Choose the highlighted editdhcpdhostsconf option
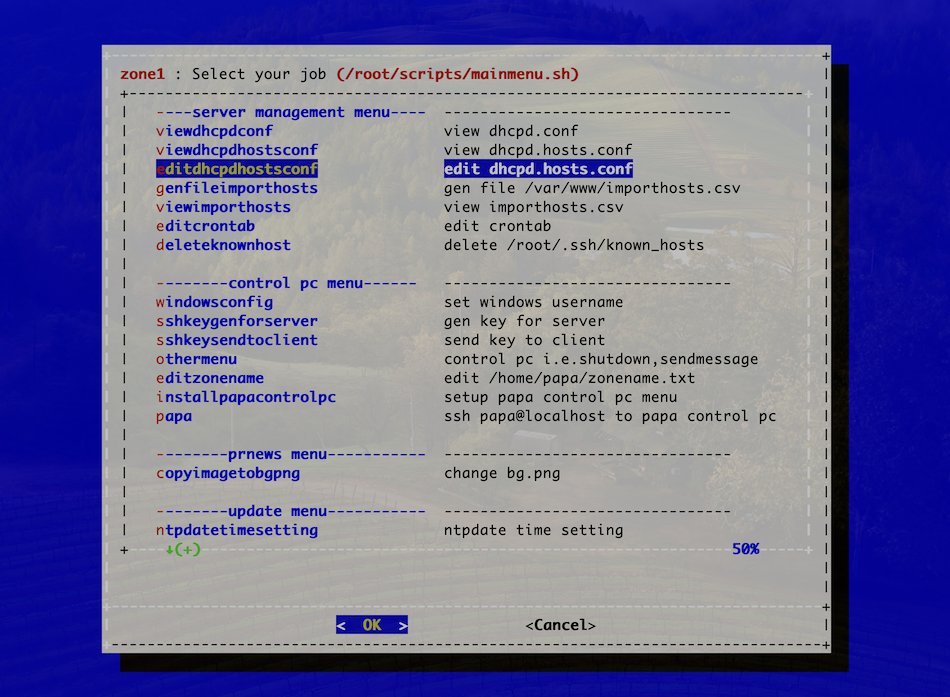 pyautogui.click(x=238, y=169)
